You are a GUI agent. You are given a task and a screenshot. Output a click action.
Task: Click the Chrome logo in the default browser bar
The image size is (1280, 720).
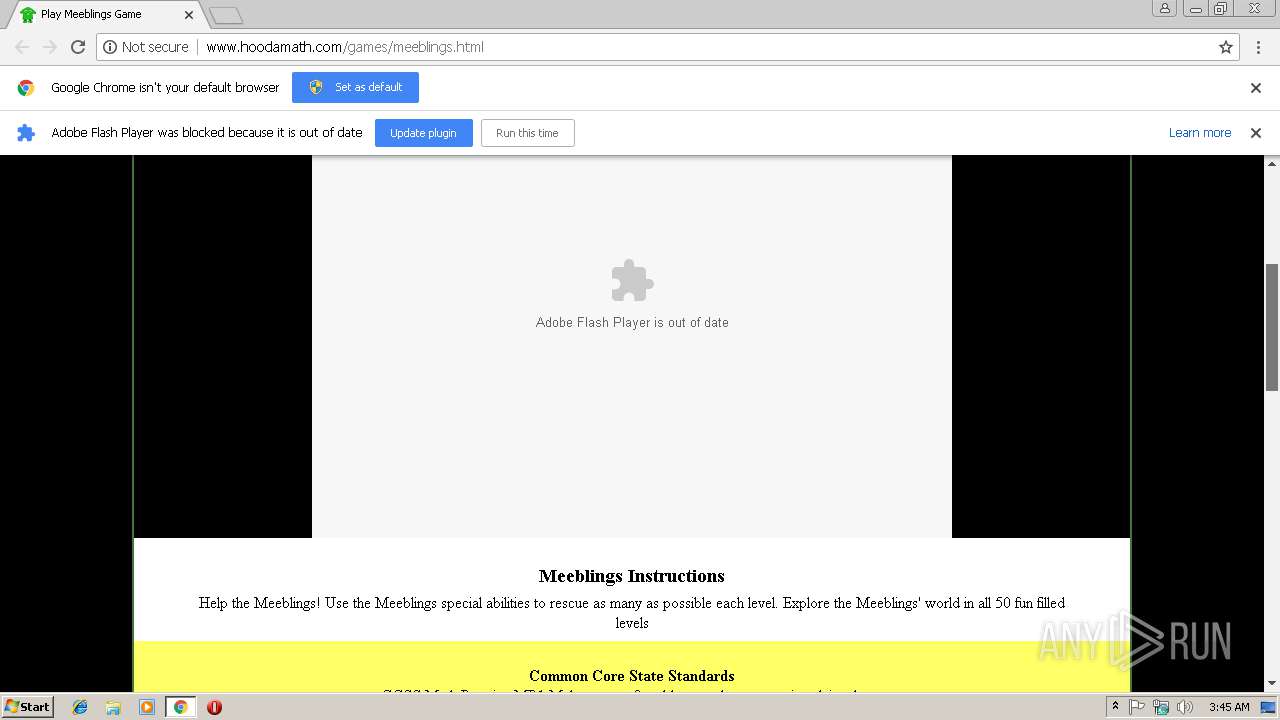26,88
